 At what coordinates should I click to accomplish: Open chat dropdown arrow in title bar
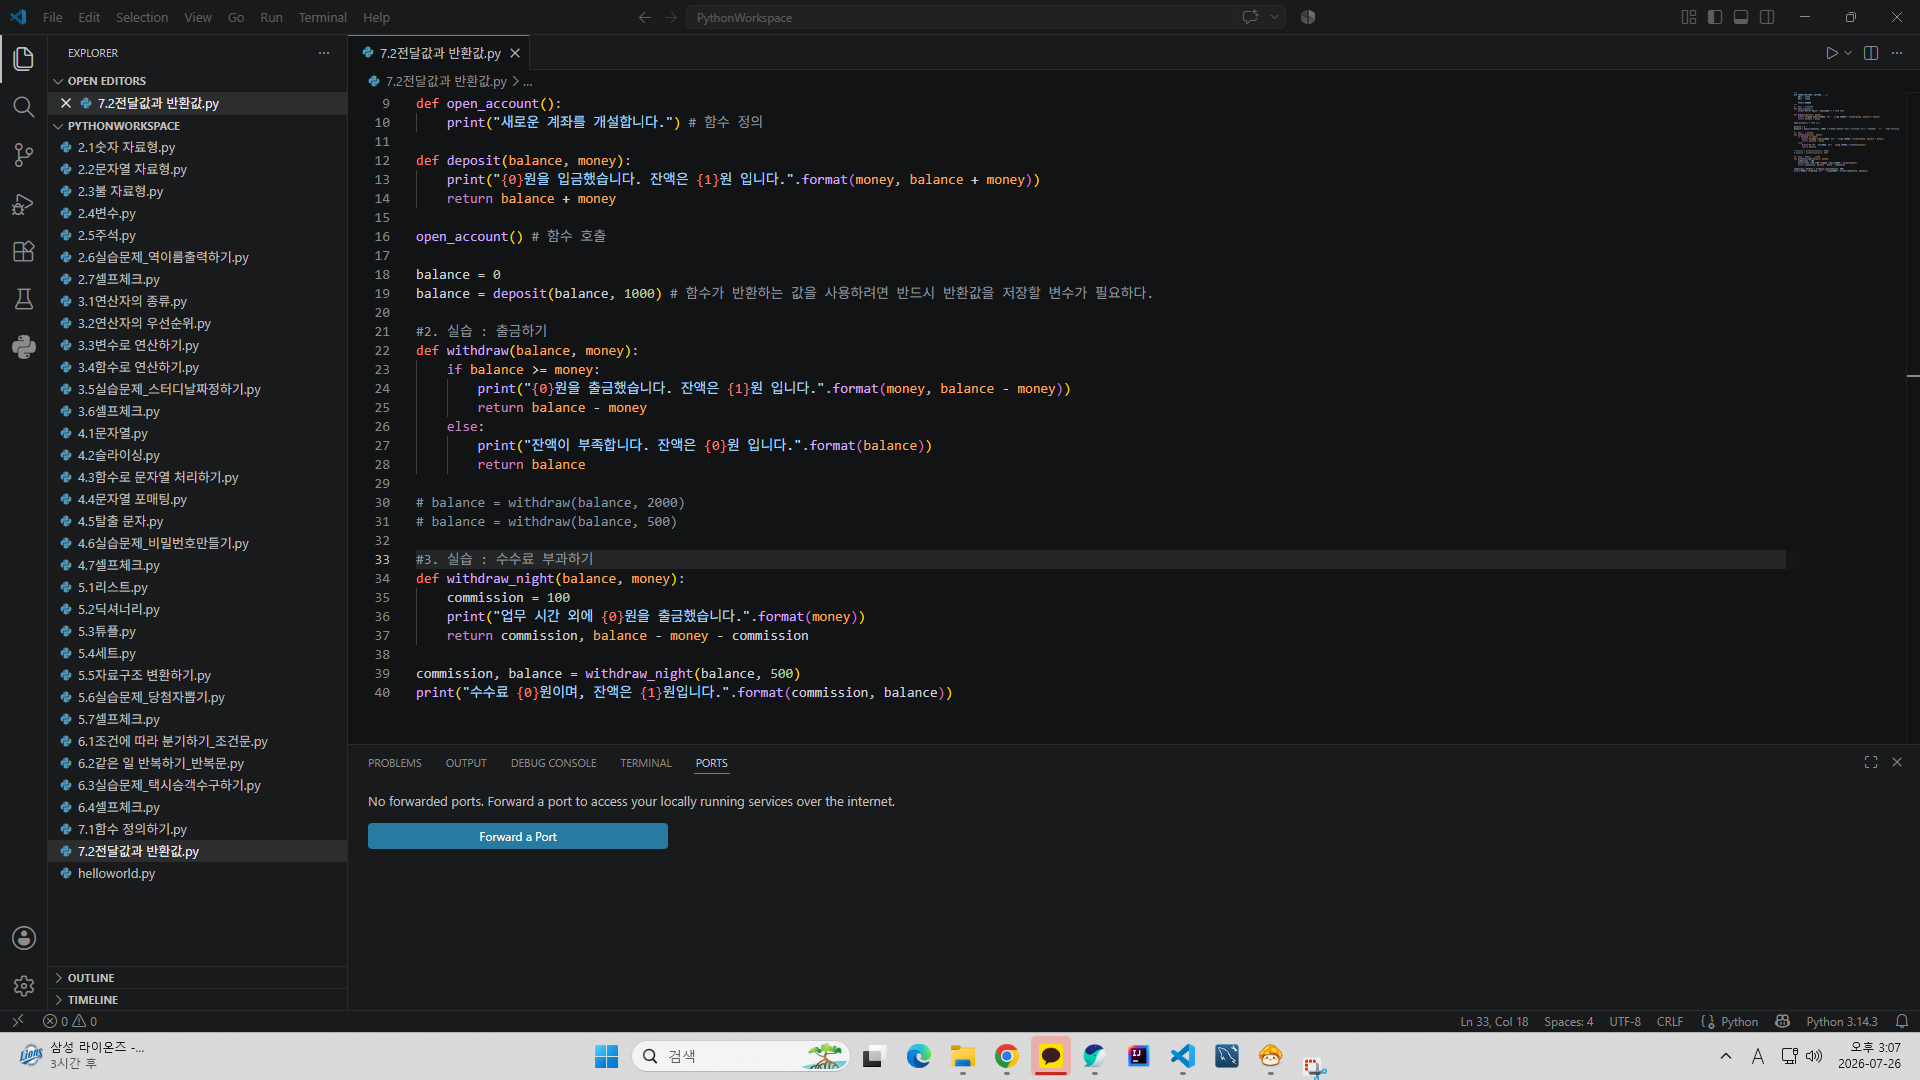tap(1274, 17)
